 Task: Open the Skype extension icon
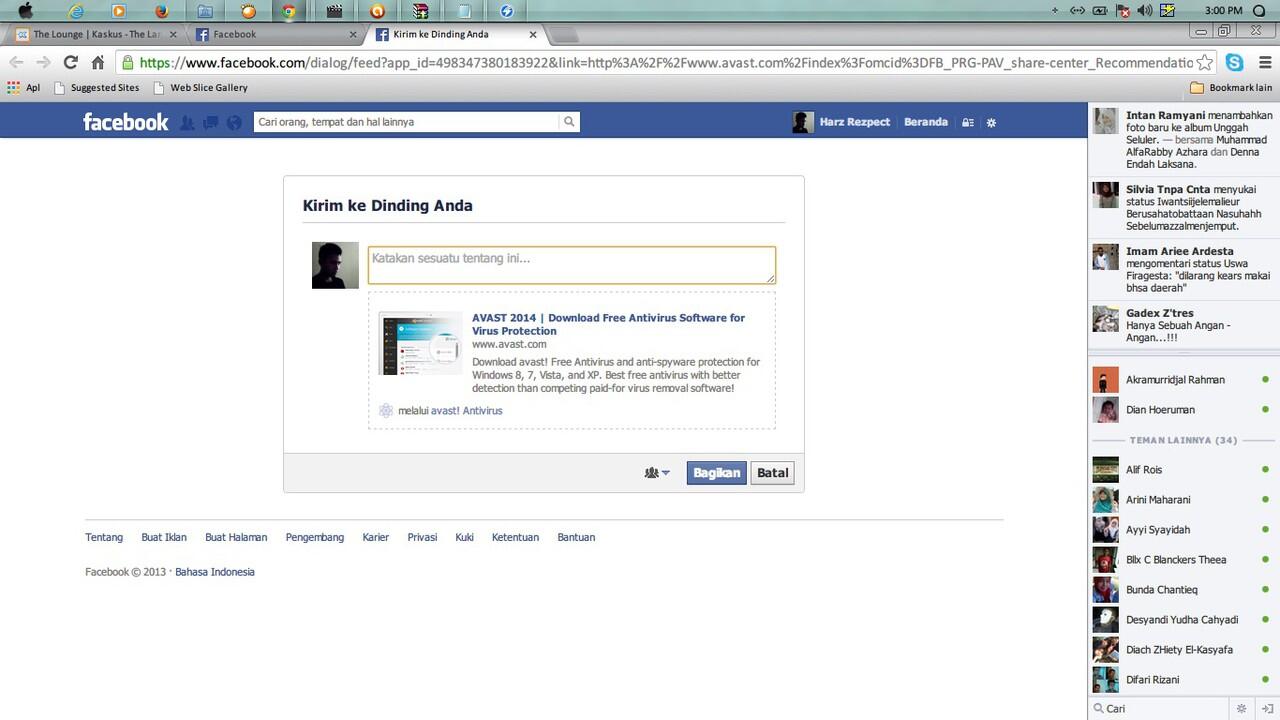pyautogui.click(x=1235, y=62)
